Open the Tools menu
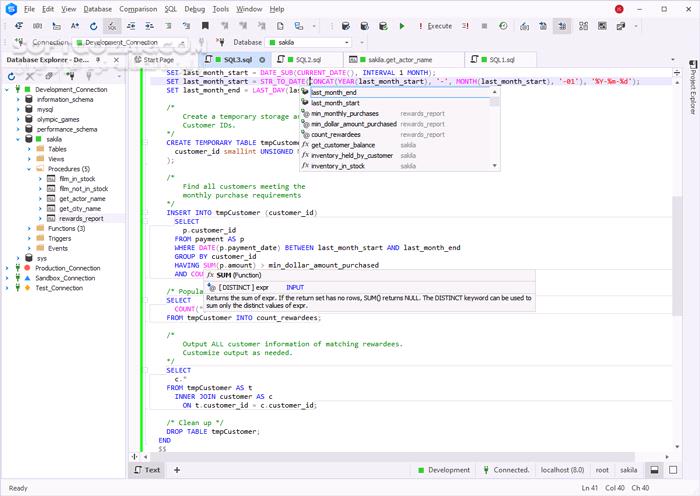This screenshot has height=496, width=700. [221, 9]
